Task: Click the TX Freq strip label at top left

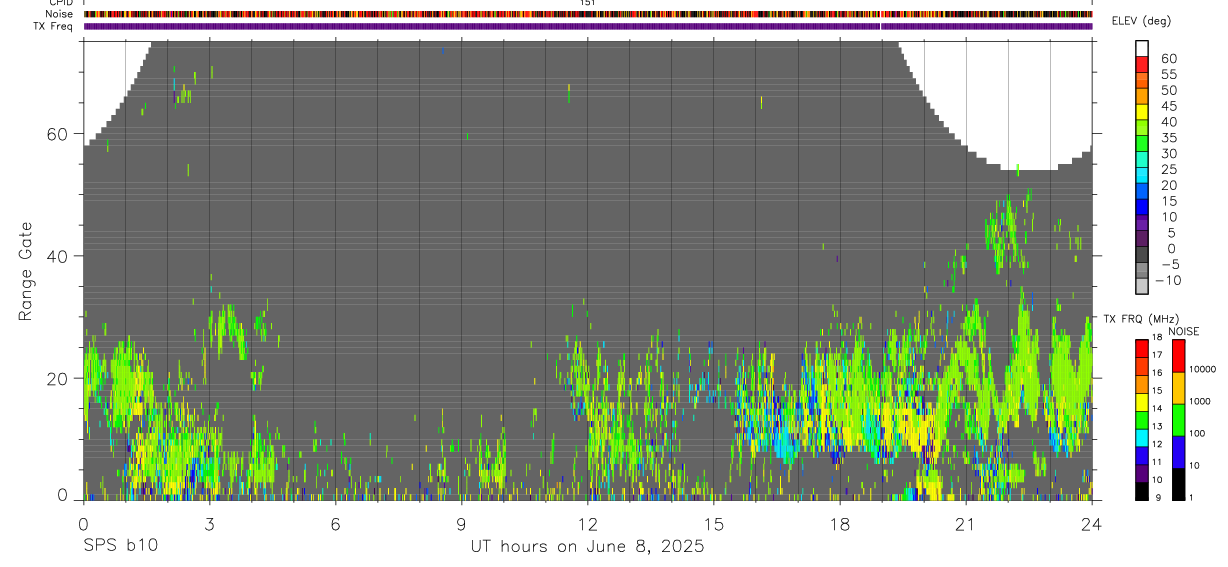Action: (x=54, y=26)
